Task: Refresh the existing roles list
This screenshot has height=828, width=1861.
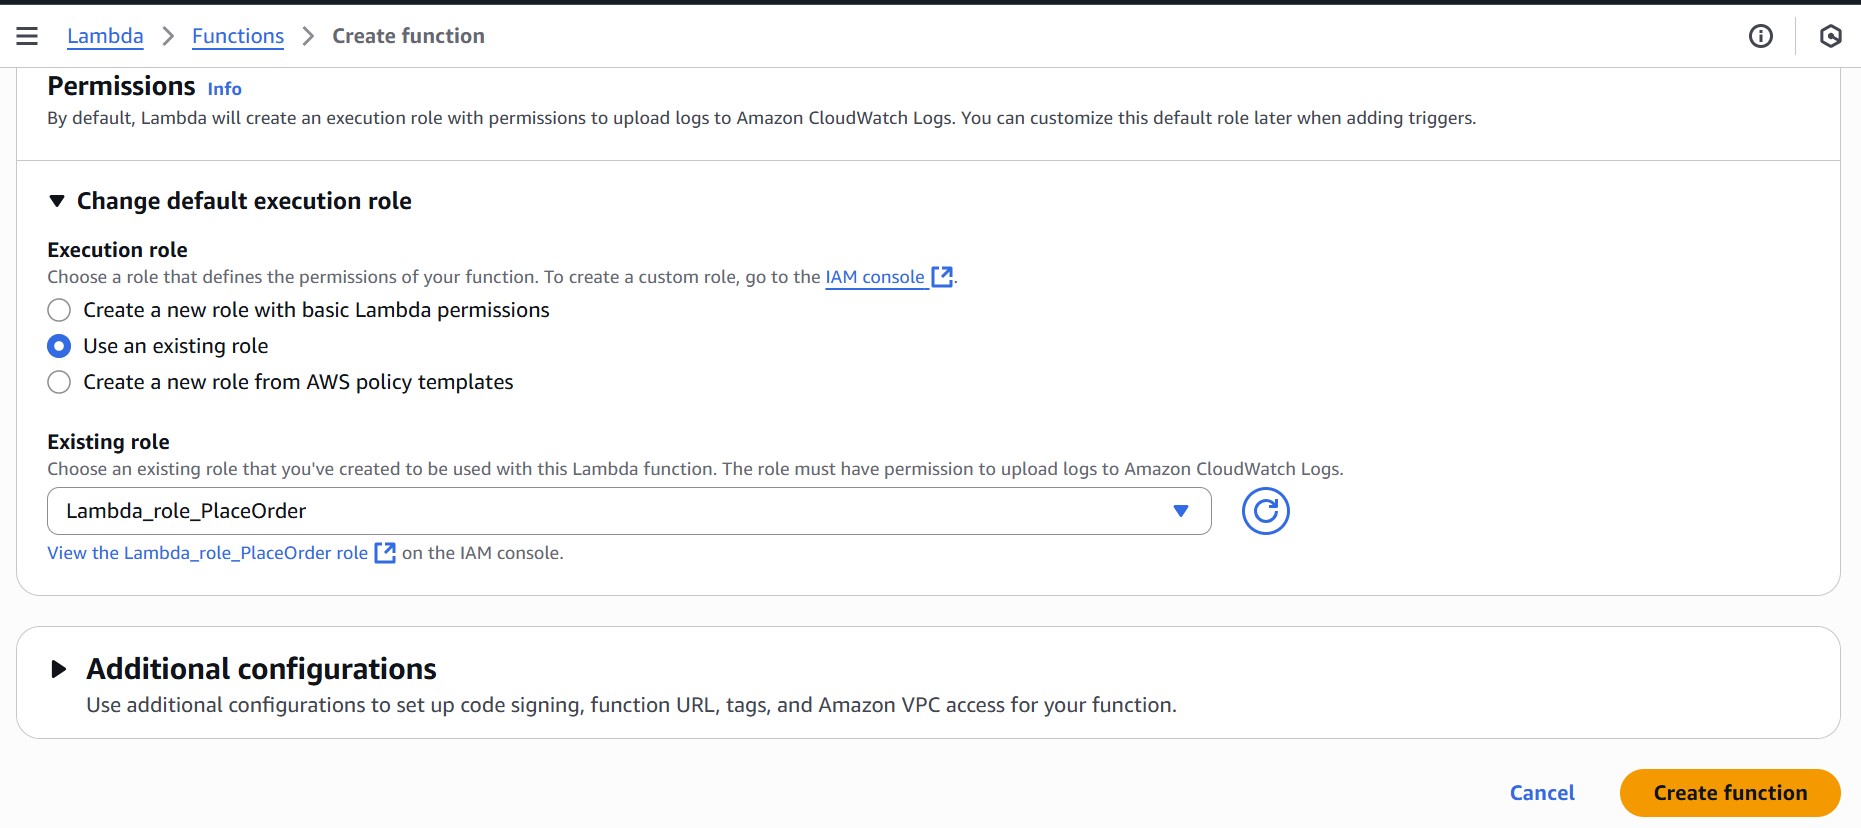Action: point(1265,511)
